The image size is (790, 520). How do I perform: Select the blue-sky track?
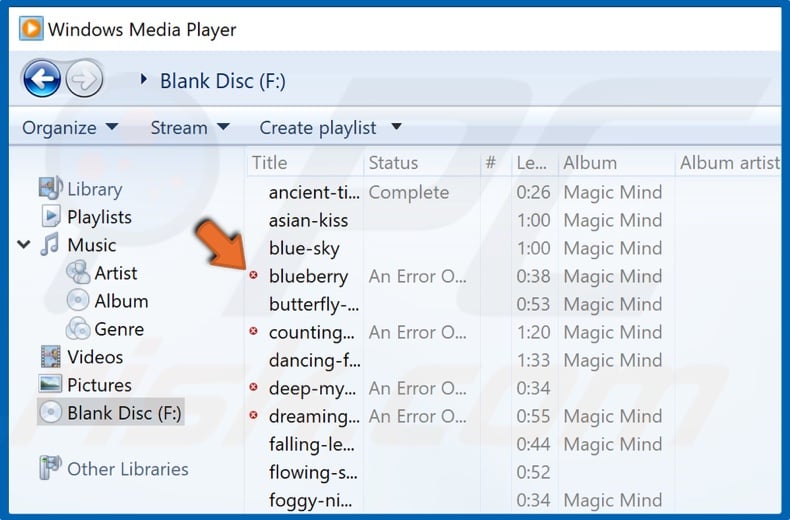[304, 248]
